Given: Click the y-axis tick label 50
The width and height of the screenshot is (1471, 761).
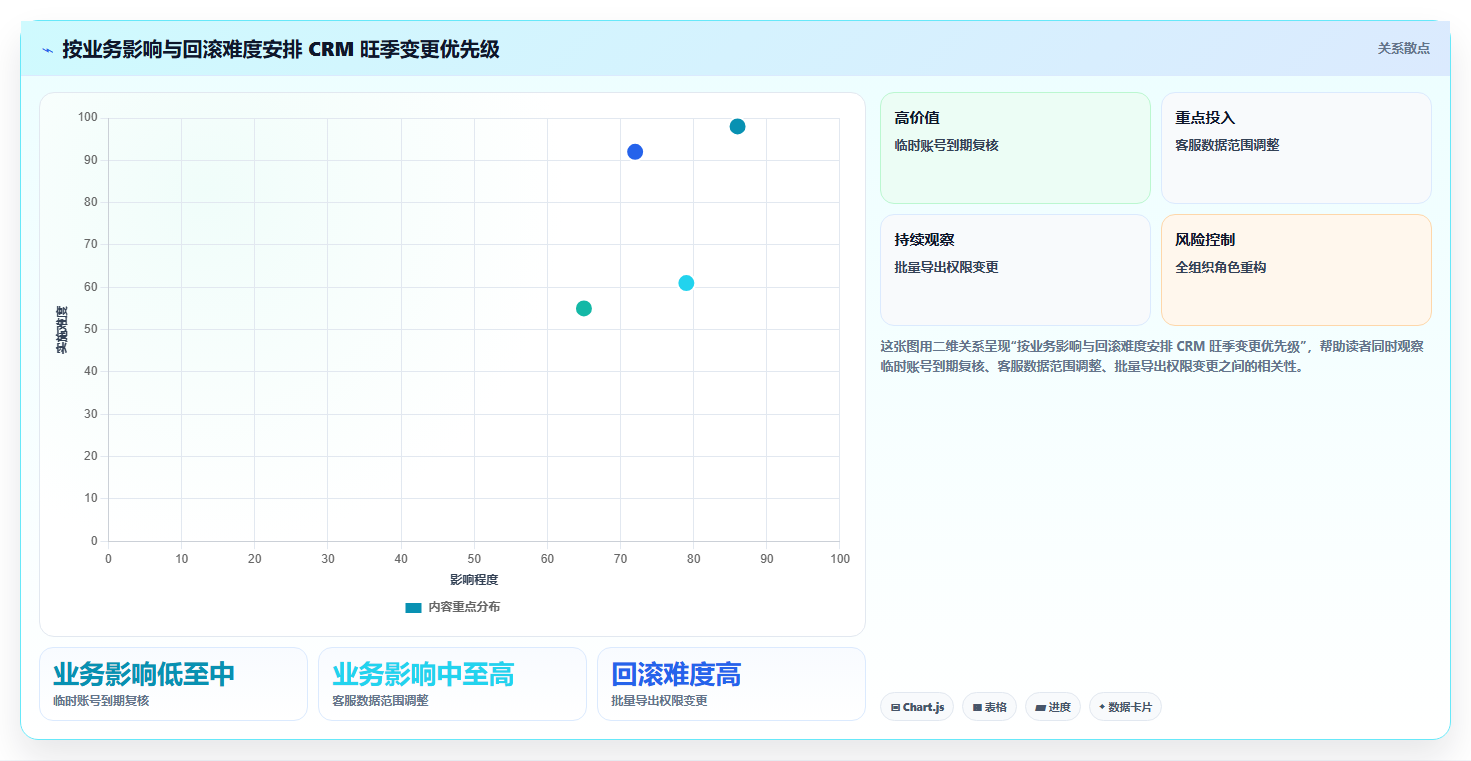Looking at the screenshot, I should (x=91, y=329).
